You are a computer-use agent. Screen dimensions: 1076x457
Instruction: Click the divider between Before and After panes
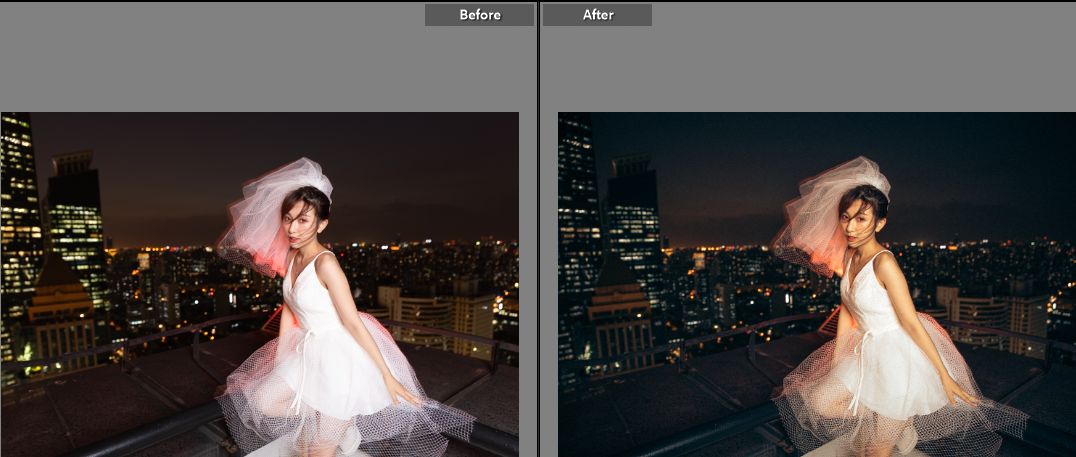(x=538, y=228)
